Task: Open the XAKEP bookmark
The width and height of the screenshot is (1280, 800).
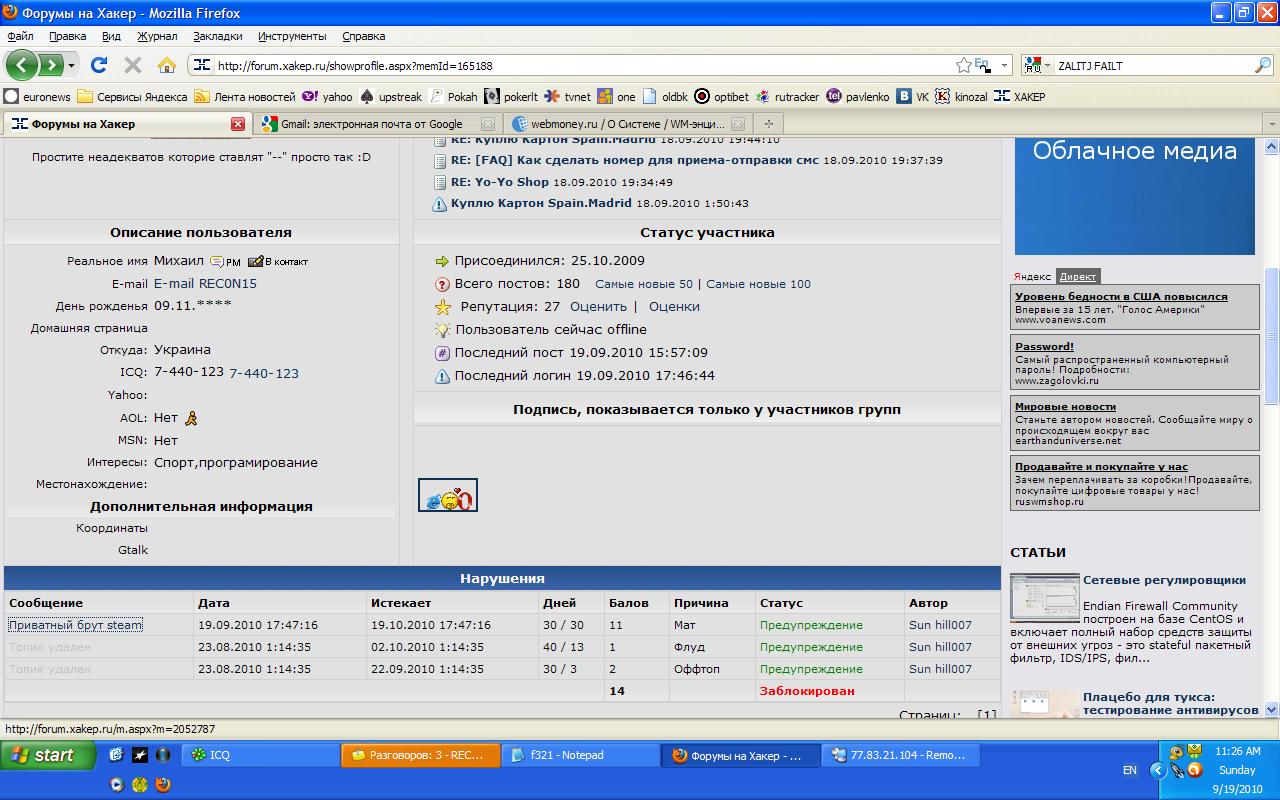Action: pyautogui.click(x=1020, y=97)
